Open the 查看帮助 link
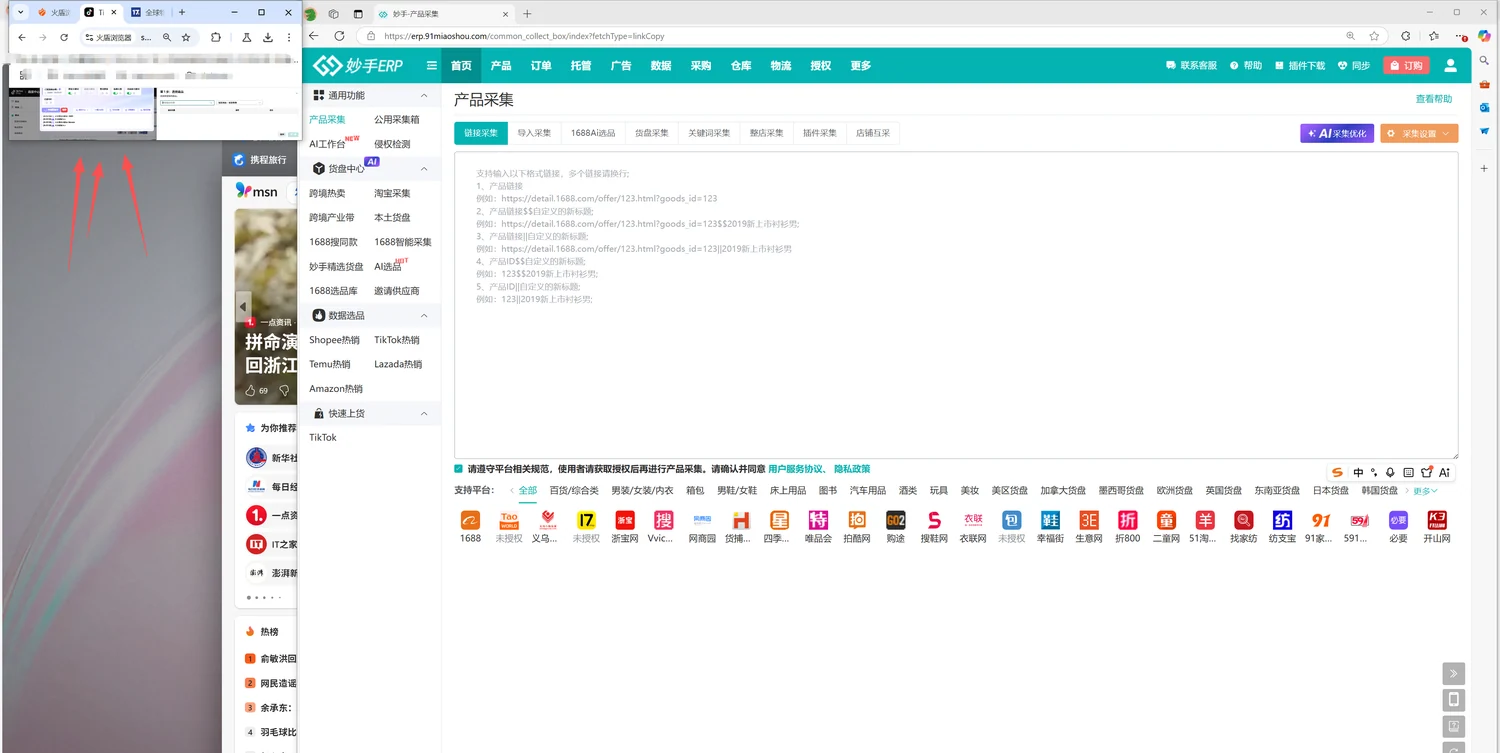 (1434, 99)
